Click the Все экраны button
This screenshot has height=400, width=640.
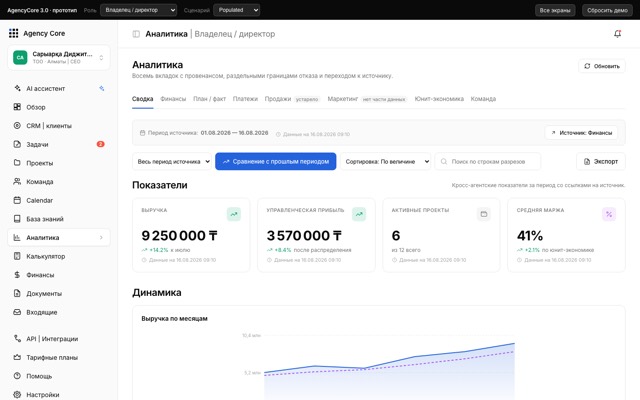(x=555, y=10)
